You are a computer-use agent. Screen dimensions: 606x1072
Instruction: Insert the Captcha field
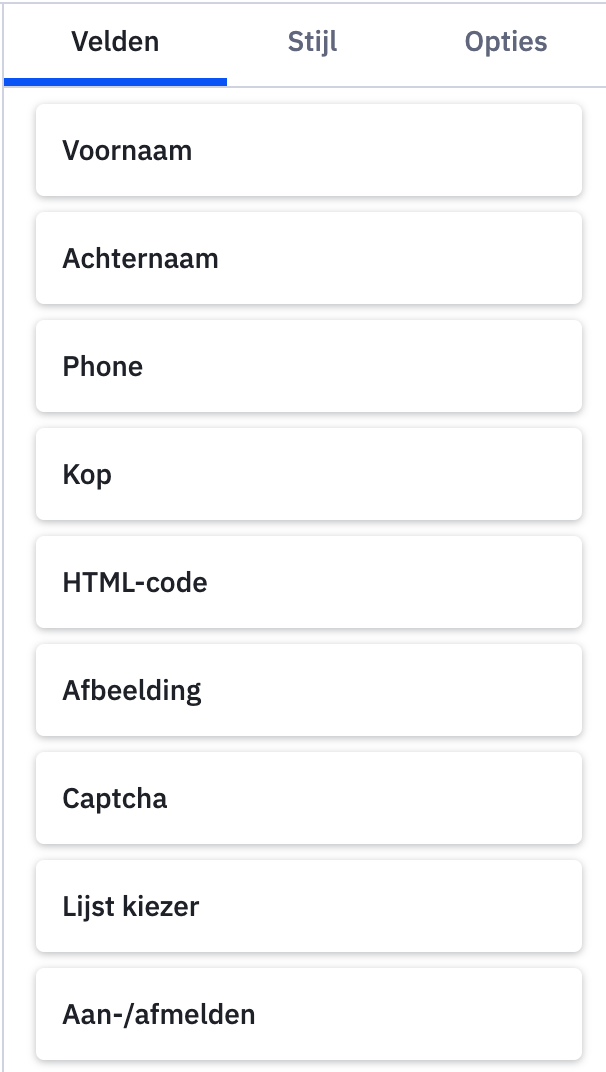[x=308, y=799]
